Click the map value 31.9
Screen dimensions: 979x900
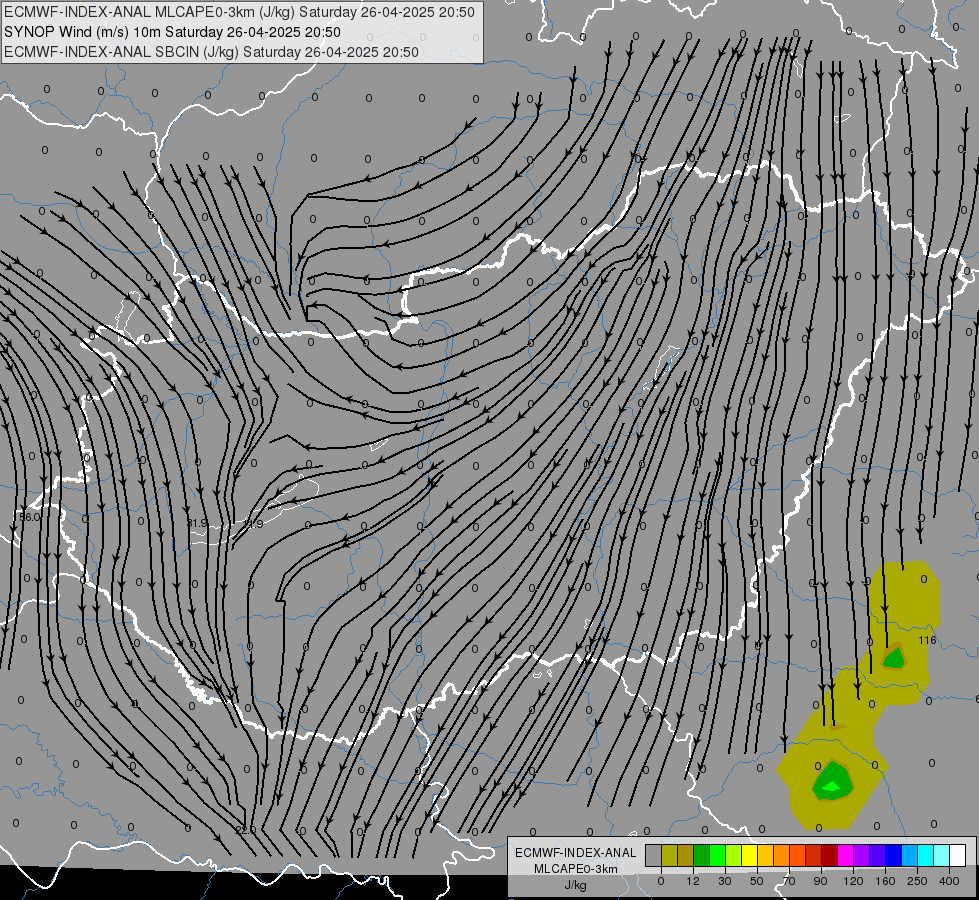pyautogui.click(x=197, y=523)
